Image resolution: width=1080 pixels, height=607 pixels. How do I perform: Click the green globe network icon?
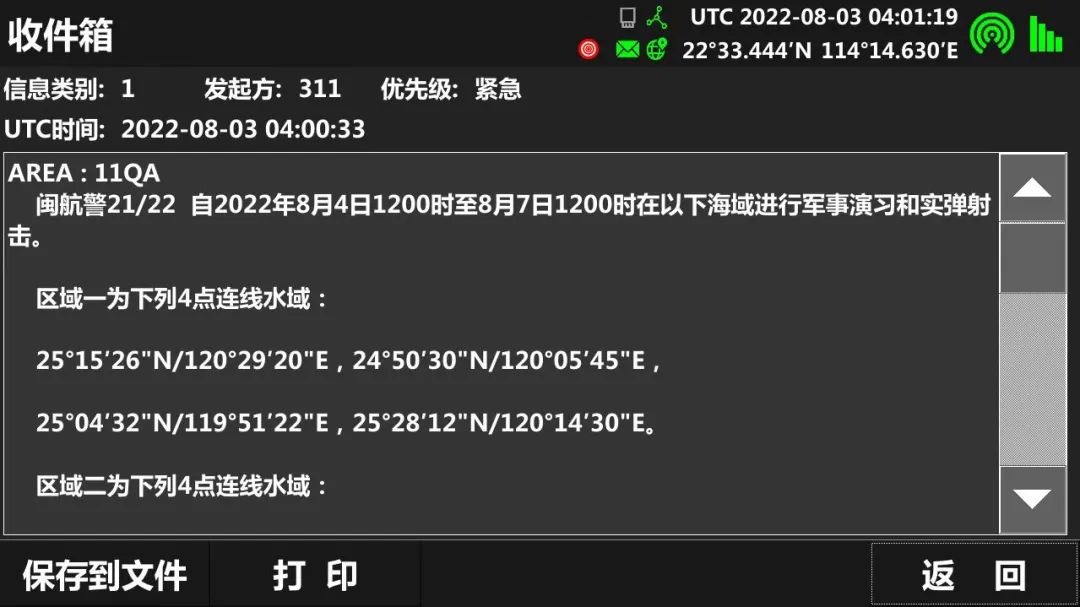pyautogui.click(x=657, y=49)
